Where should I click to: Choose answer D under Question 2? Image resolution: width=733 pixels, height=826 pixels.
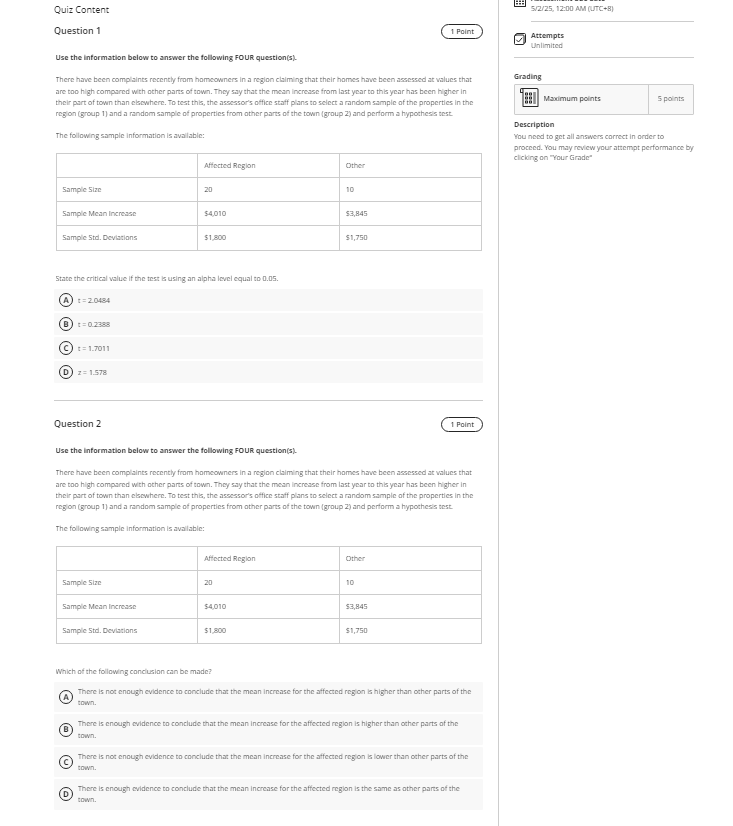coord(66,794)
